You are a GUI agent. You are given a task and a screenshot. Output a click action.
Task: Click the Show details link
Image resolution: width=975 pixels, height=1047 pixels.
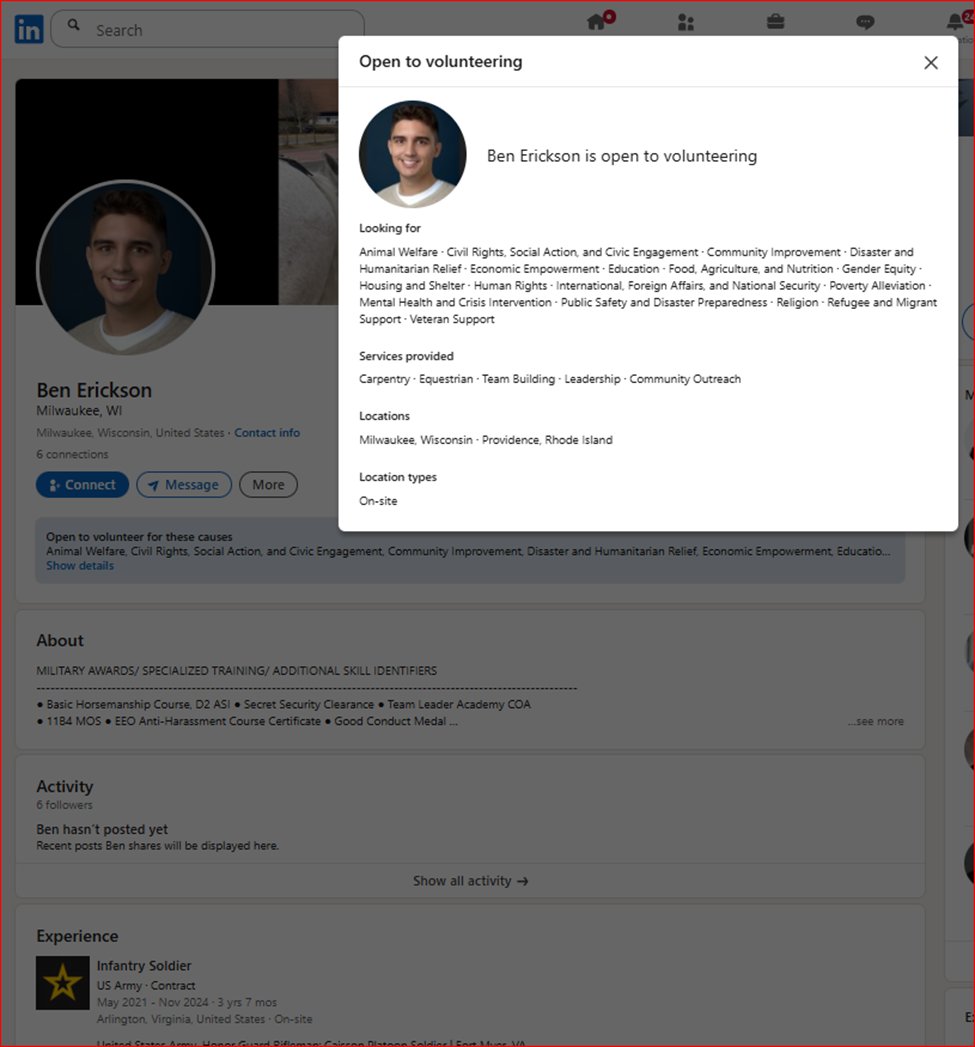tap(79, 566)
